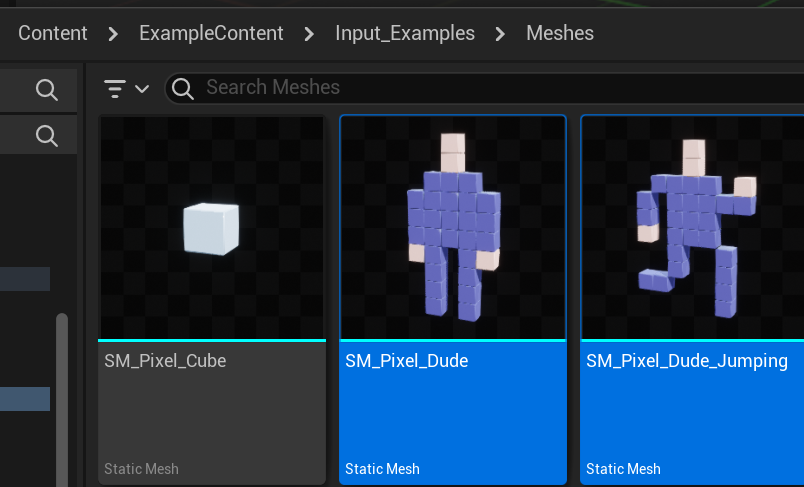
Task: Select the SM_Pixel_Cube thumbnail
Action: coord(212,228)
